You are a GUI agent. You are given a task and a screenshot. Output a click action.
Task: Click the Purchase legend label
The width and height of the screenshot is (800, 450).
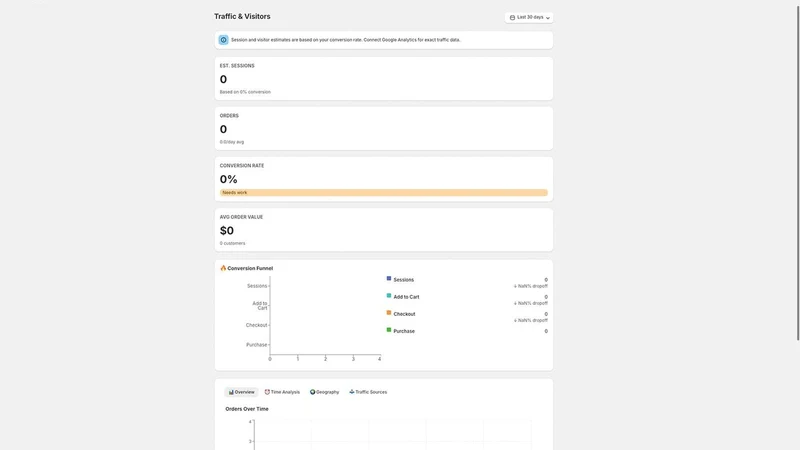[x=404, y=331]
